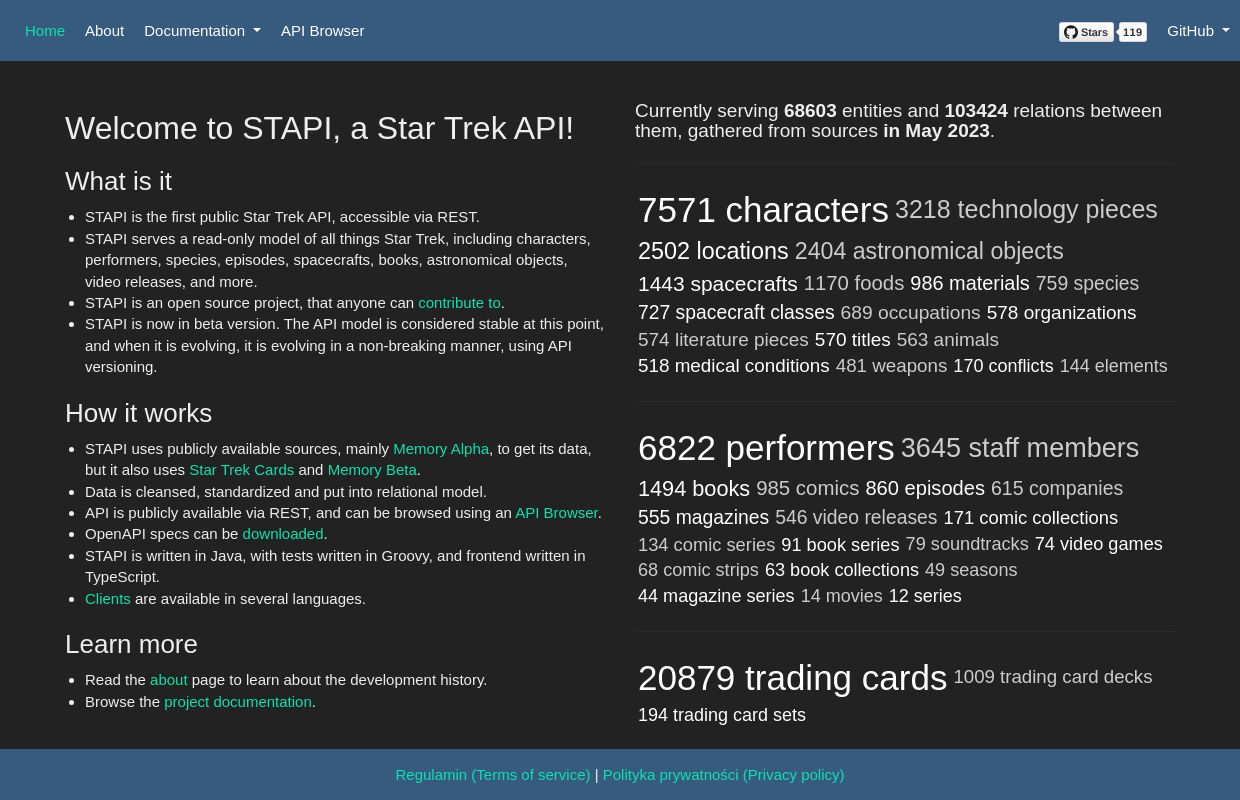The width and height of the screenshot is (1240, 800).
Task: Follow the 'about' page link in Learn more
Action: (169, 680)
